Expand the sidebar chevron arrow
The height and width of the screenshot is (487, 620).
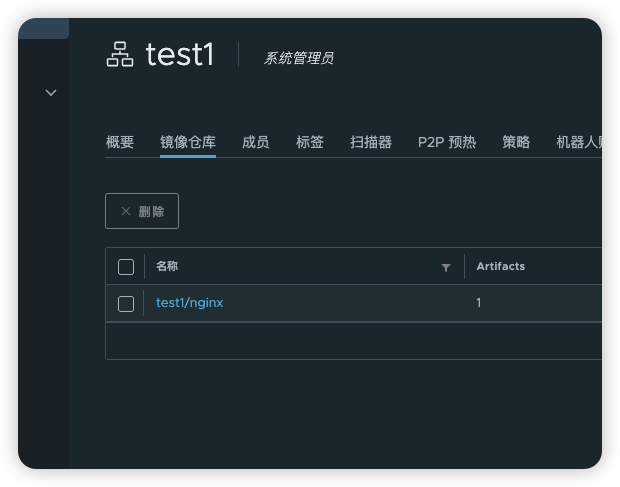click(51, 93)
